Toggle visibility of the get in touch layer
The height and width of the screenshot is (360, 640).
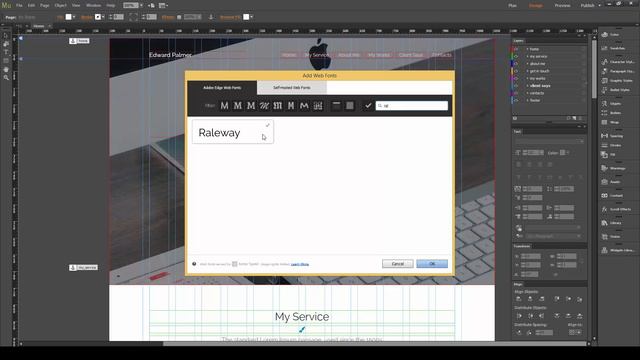click(516, 71)
